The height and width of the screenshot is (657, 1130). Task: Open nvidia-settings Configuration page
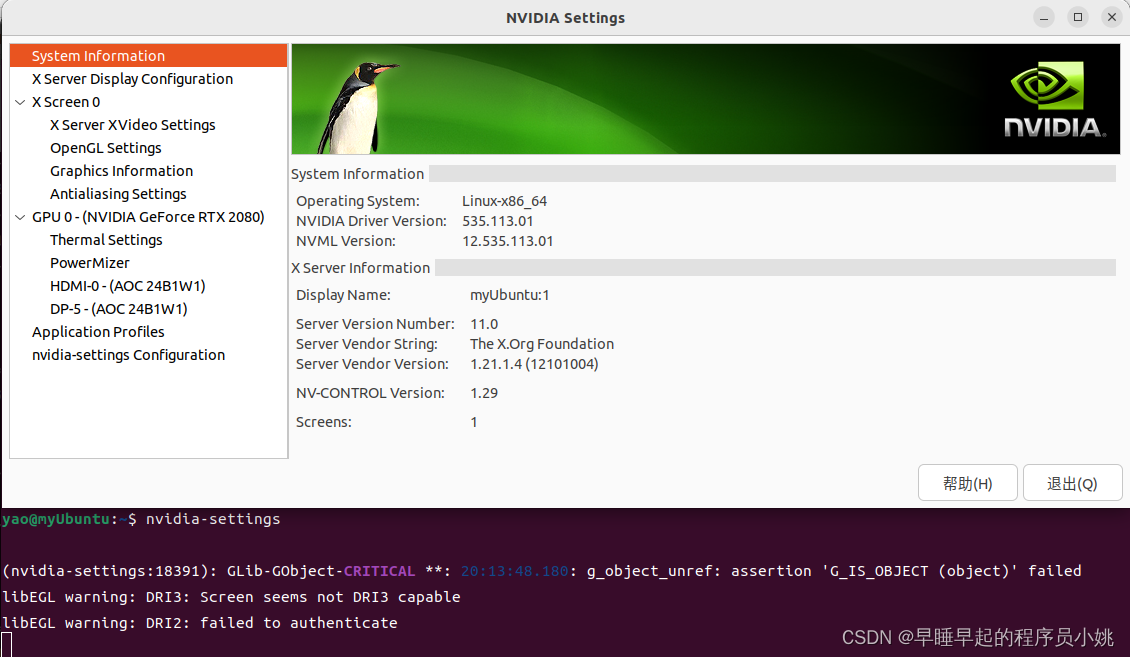(x=128, y=355)
